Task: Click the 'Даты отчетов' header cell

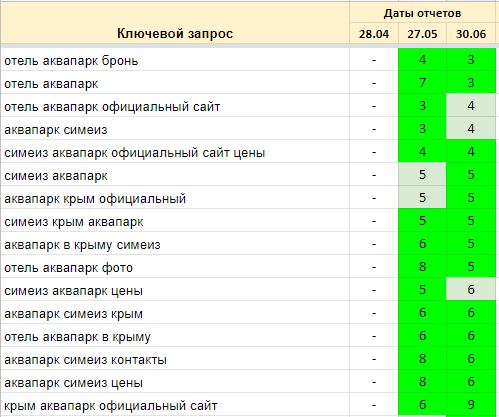Action: tap(422, 13)
